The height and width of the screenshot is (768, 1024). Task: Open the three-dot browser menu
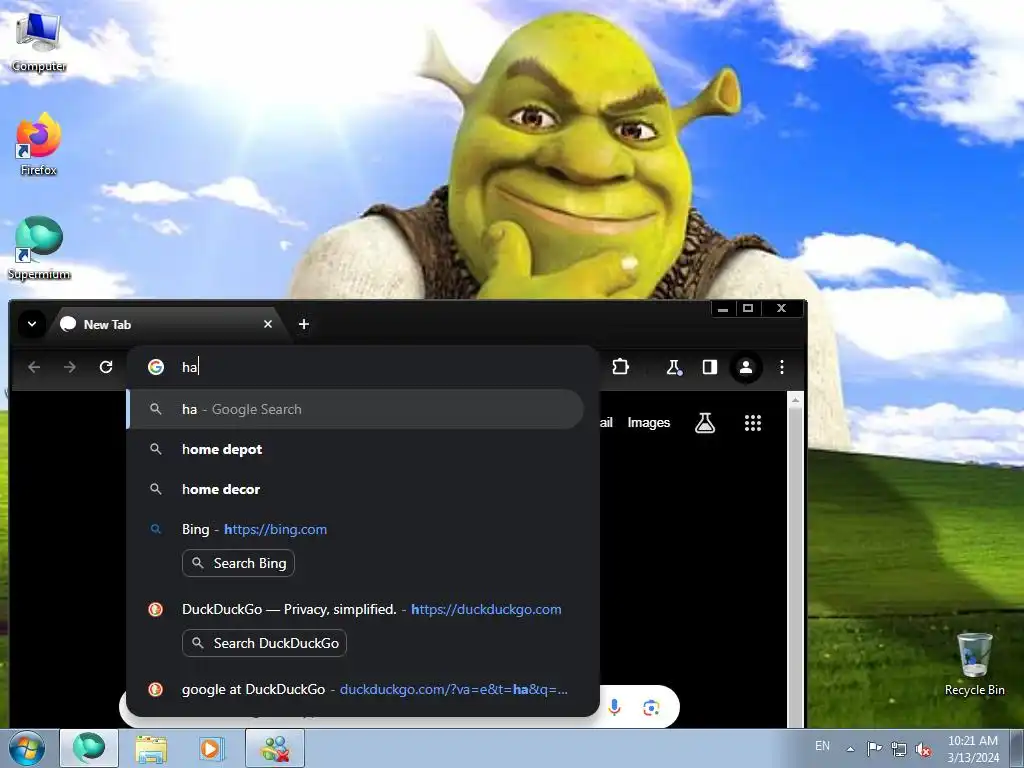pyautogui.click(x=782, y=367)
